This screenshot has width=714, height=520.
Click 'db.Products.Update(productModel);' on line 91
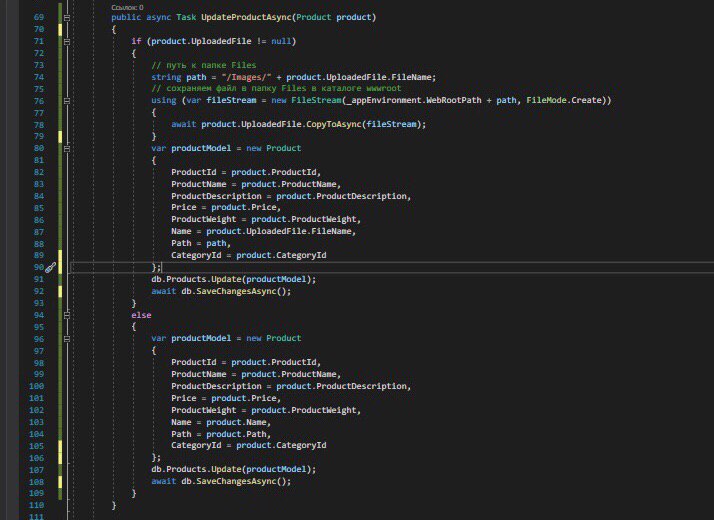pos(234,279)
